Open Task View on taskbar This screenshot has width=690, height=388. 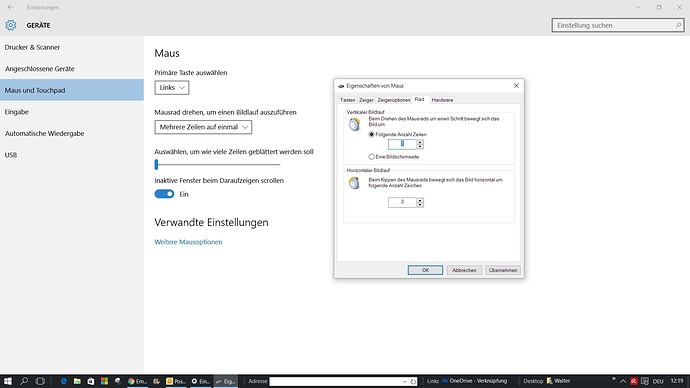[x=40, y=381]
